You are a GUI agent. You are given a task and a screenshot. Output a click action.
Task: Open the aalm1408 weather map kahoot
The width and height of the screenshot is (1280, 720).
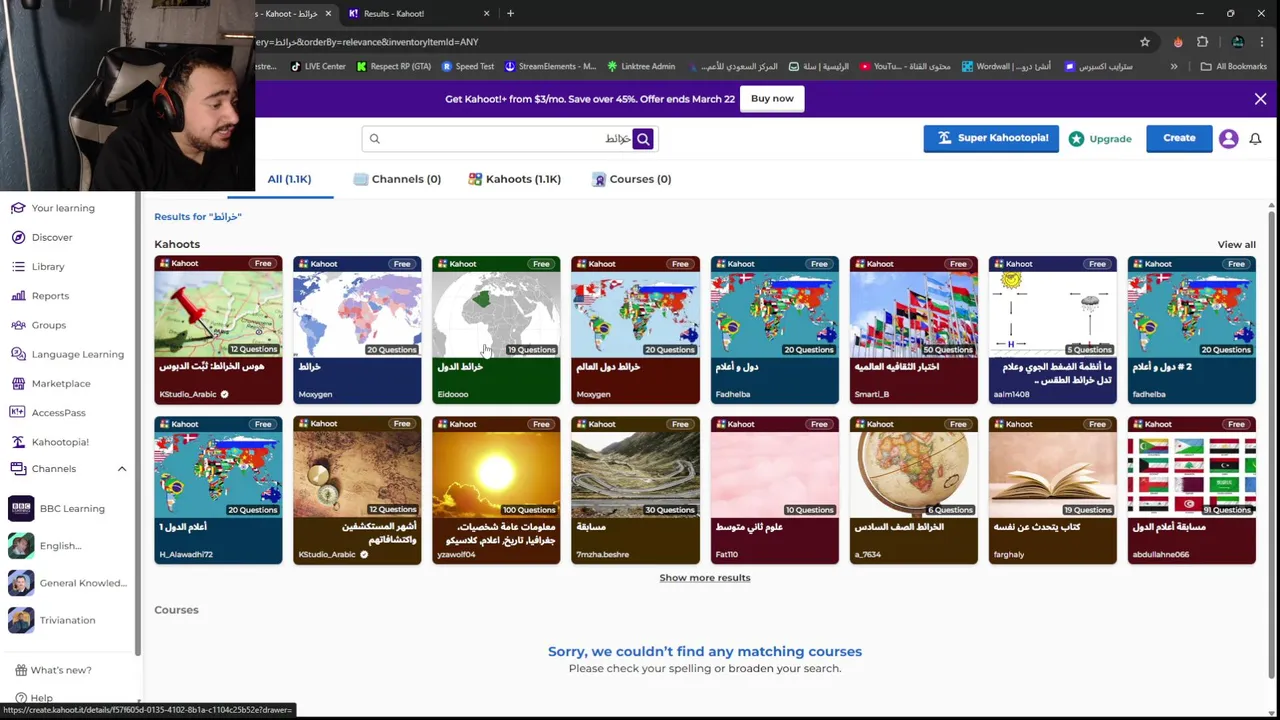point(1053,330)
